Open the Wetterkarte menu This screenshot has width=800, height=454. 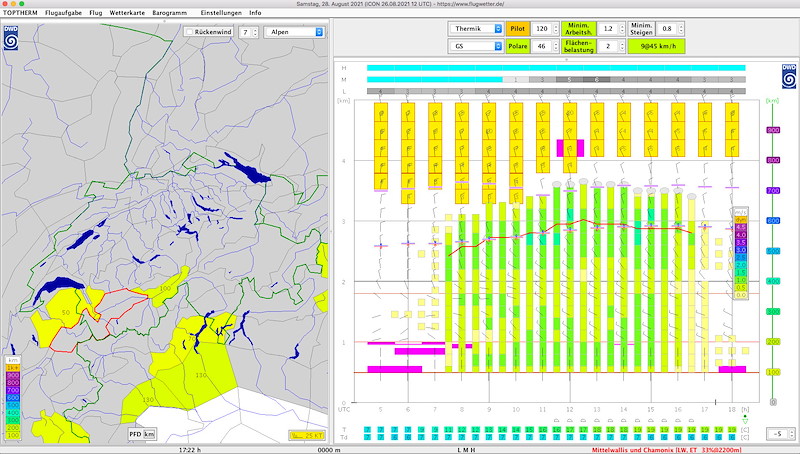click(x=127, y=13)
